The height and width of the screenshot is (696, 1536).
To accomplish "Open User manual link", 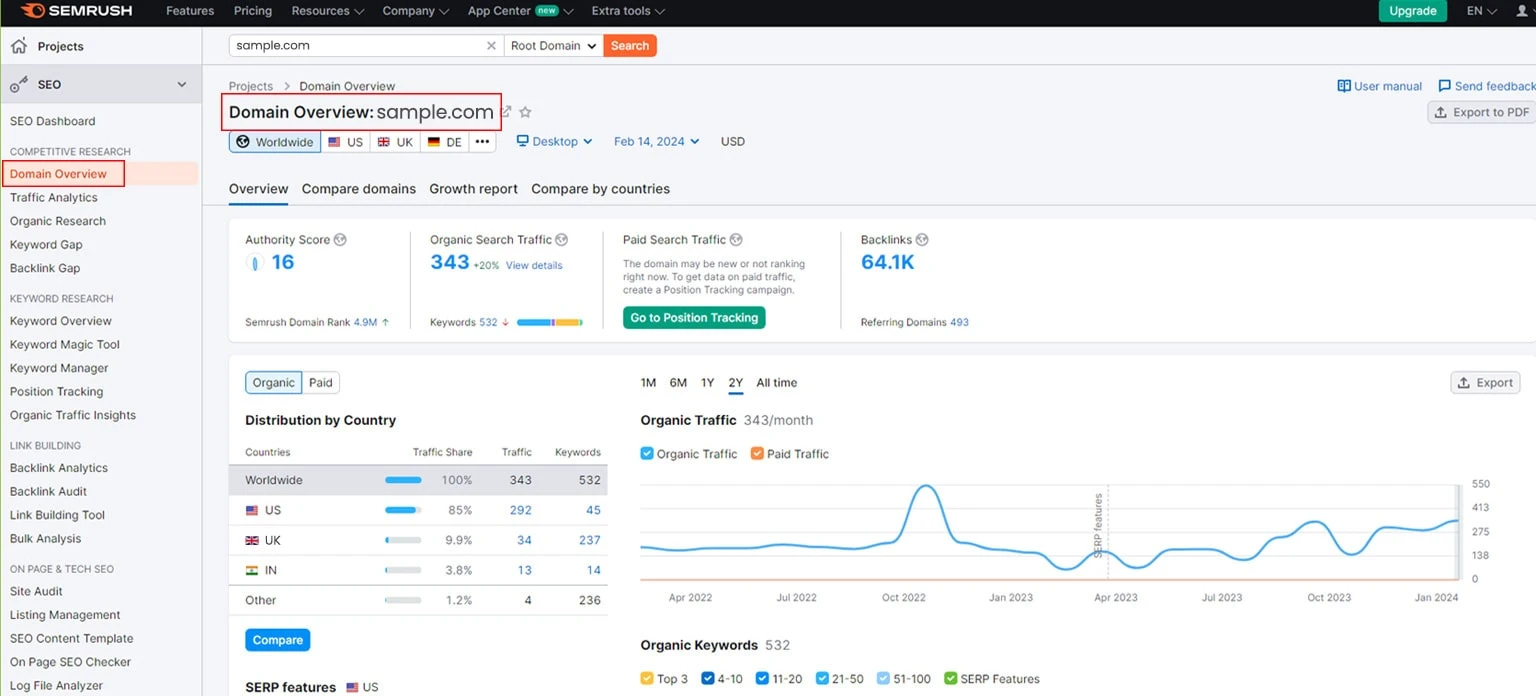I will (1380, 86).
